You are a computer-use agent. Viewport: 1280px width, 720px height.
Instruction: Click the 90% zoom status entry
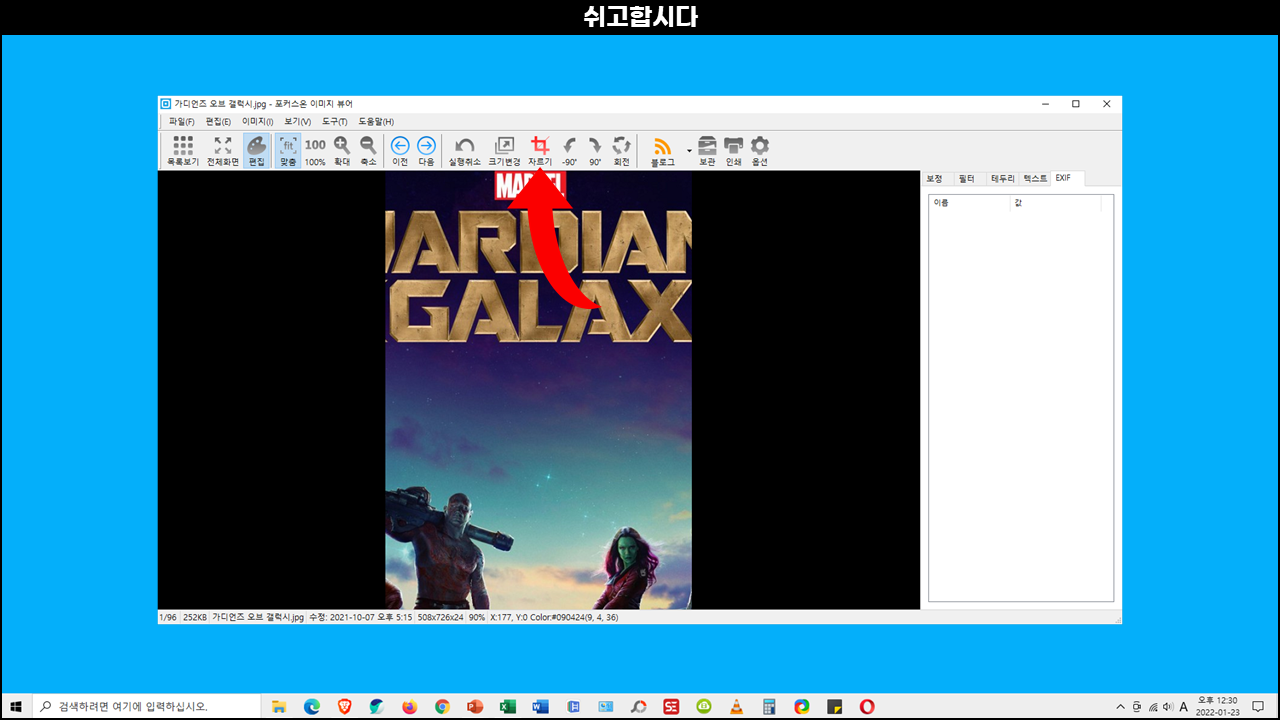pyautogui.click(x=477, y=617)
